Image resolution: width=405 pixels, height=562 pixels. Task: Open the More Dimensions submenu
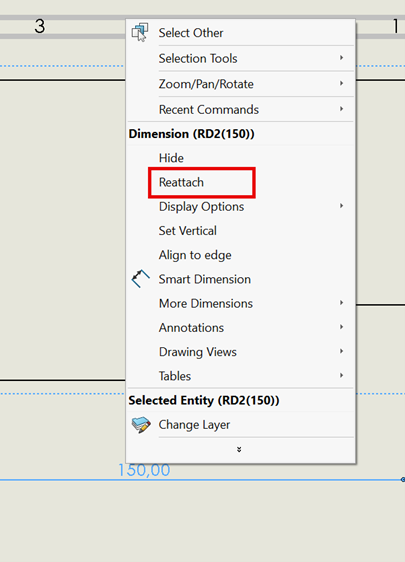point(240,304)
